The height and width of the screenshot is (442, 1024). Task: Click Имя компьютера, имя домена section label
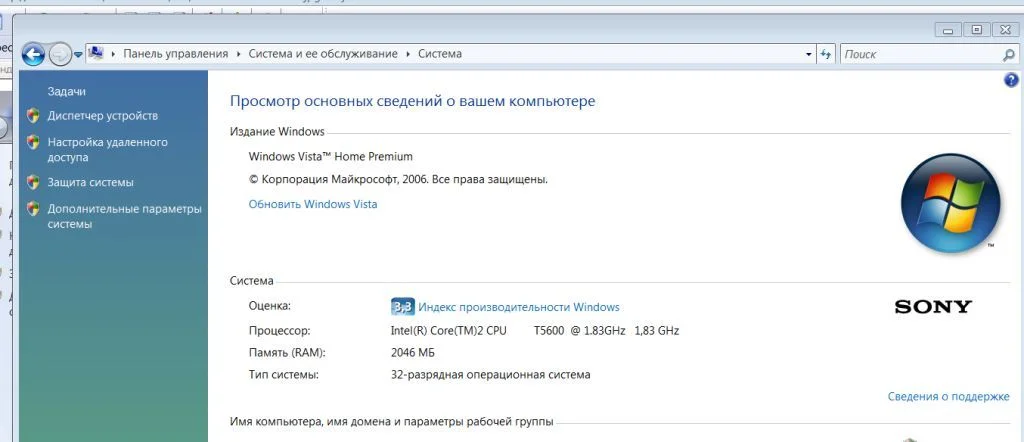click(x=391, y=422)
